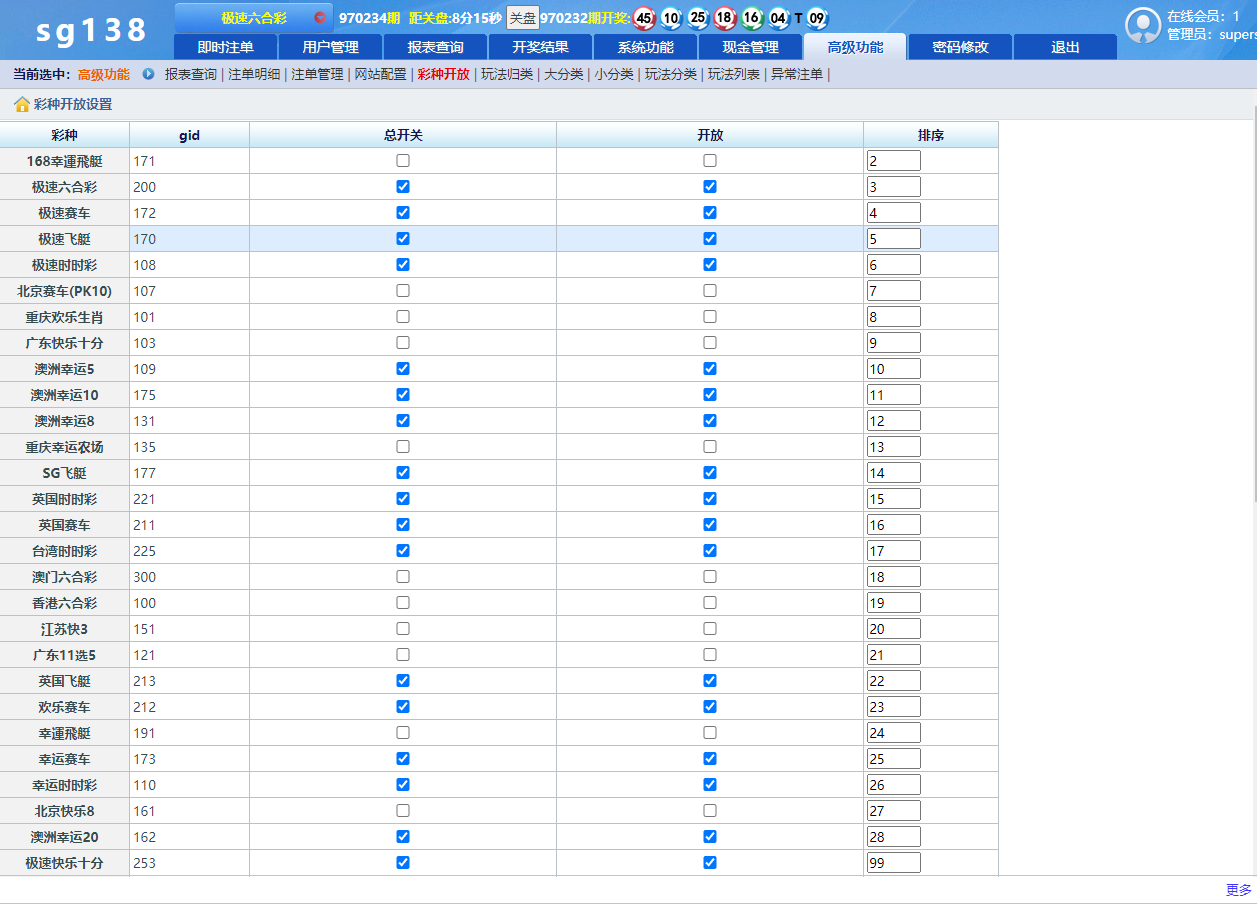
Task: Check 开放 for 澳门六合彩
Action: [710, 576]
